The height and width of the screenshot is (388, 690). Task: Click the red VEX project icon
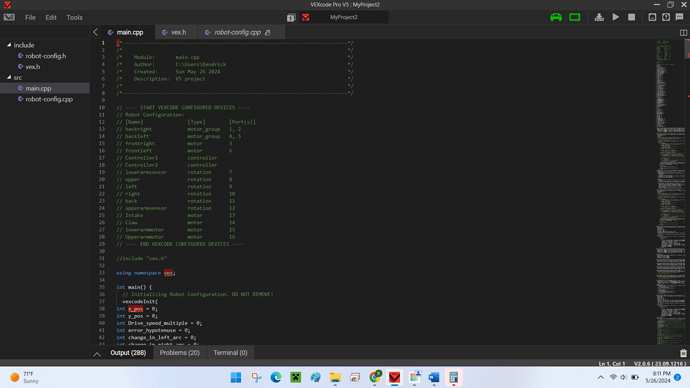tap(306, 18)
